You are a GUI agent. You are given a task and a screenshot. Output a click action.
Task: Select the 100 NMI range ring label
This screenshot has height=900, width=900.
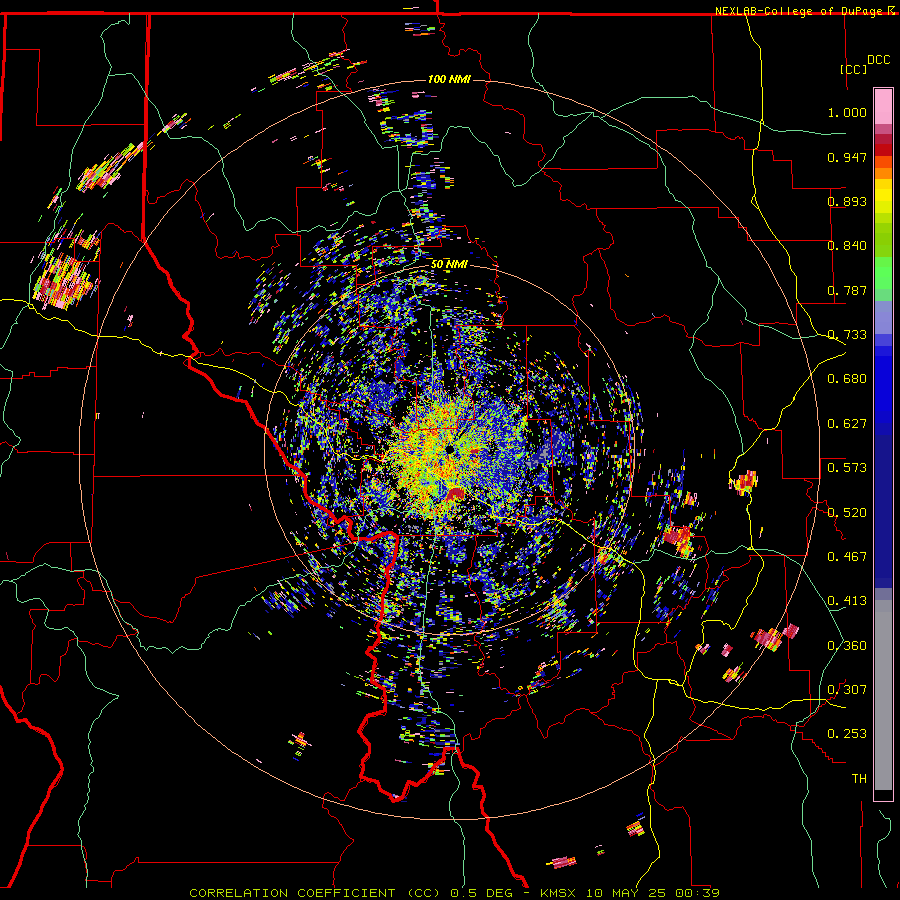449,79
